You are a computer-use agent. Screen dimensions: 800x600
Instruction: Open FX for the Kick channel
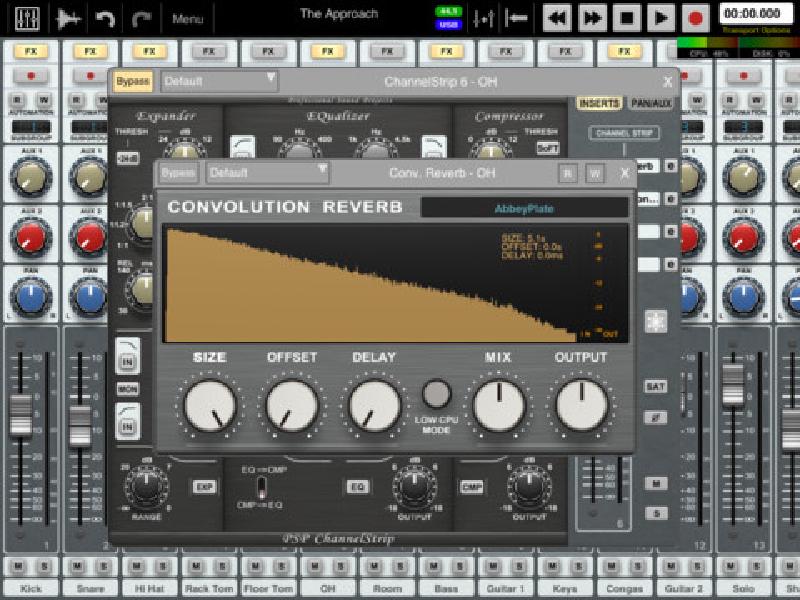click(31, 51)
